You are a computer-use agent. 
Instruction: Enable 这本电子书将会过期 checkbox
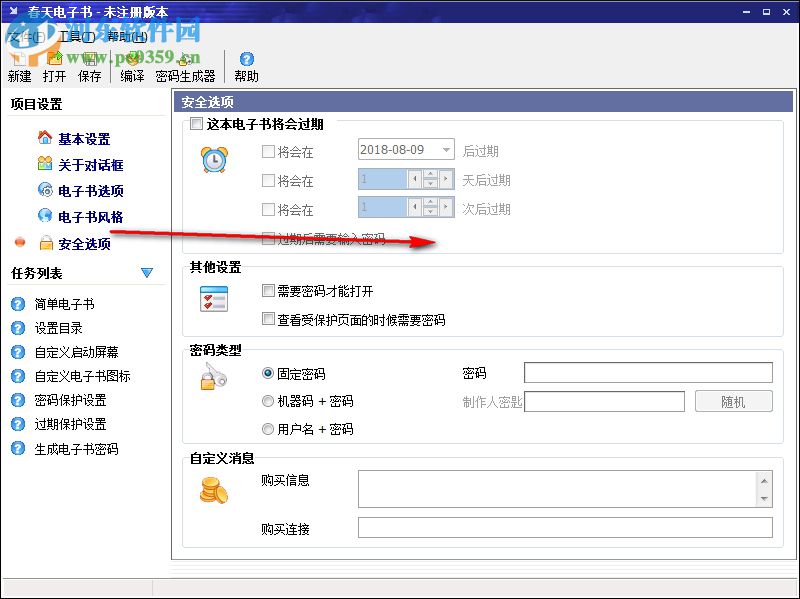click(196, 124)
